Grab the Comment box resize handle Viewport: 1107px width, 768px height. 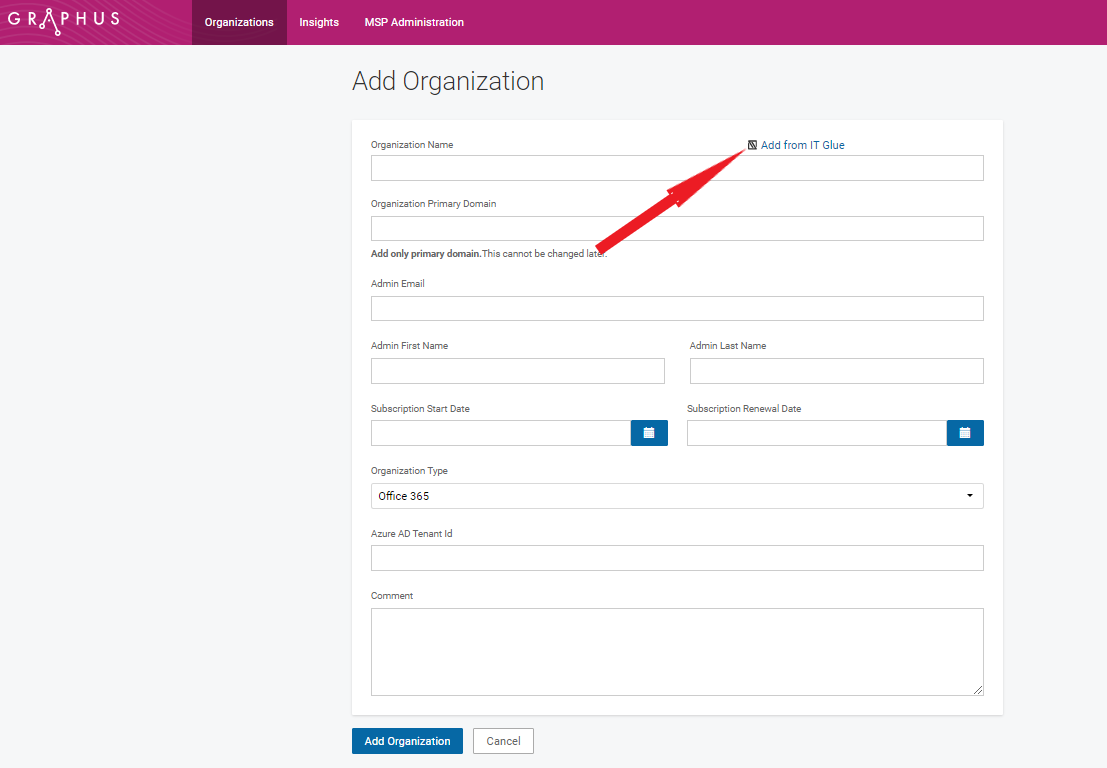click(978, 690)
